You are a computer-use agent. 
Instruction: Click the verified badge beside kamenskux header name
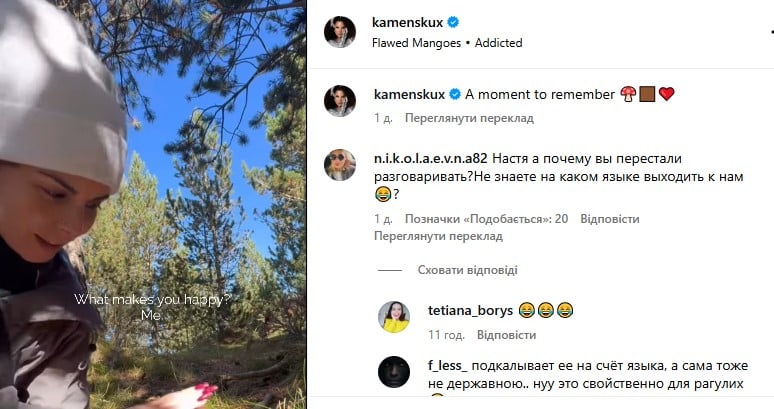(x=453, y=22)
